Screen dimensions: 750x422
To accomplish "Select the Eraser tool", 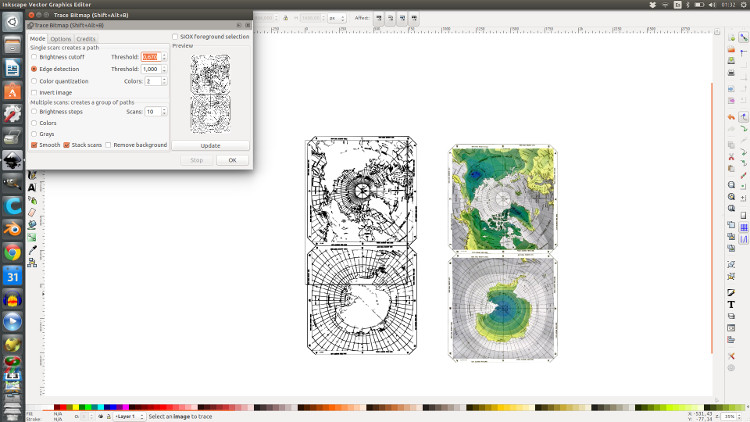I will click(x=32, y=212).
